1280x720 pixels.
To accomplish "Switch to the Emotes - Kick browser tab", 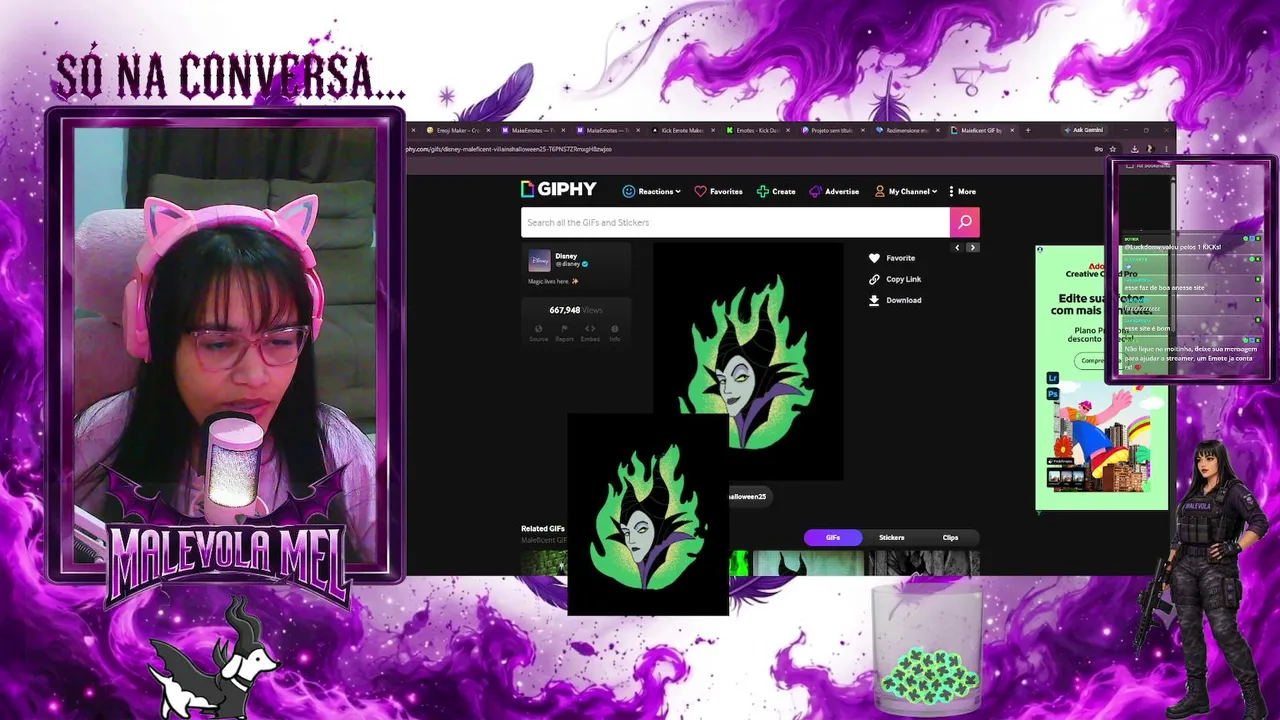I will [757, 130].
